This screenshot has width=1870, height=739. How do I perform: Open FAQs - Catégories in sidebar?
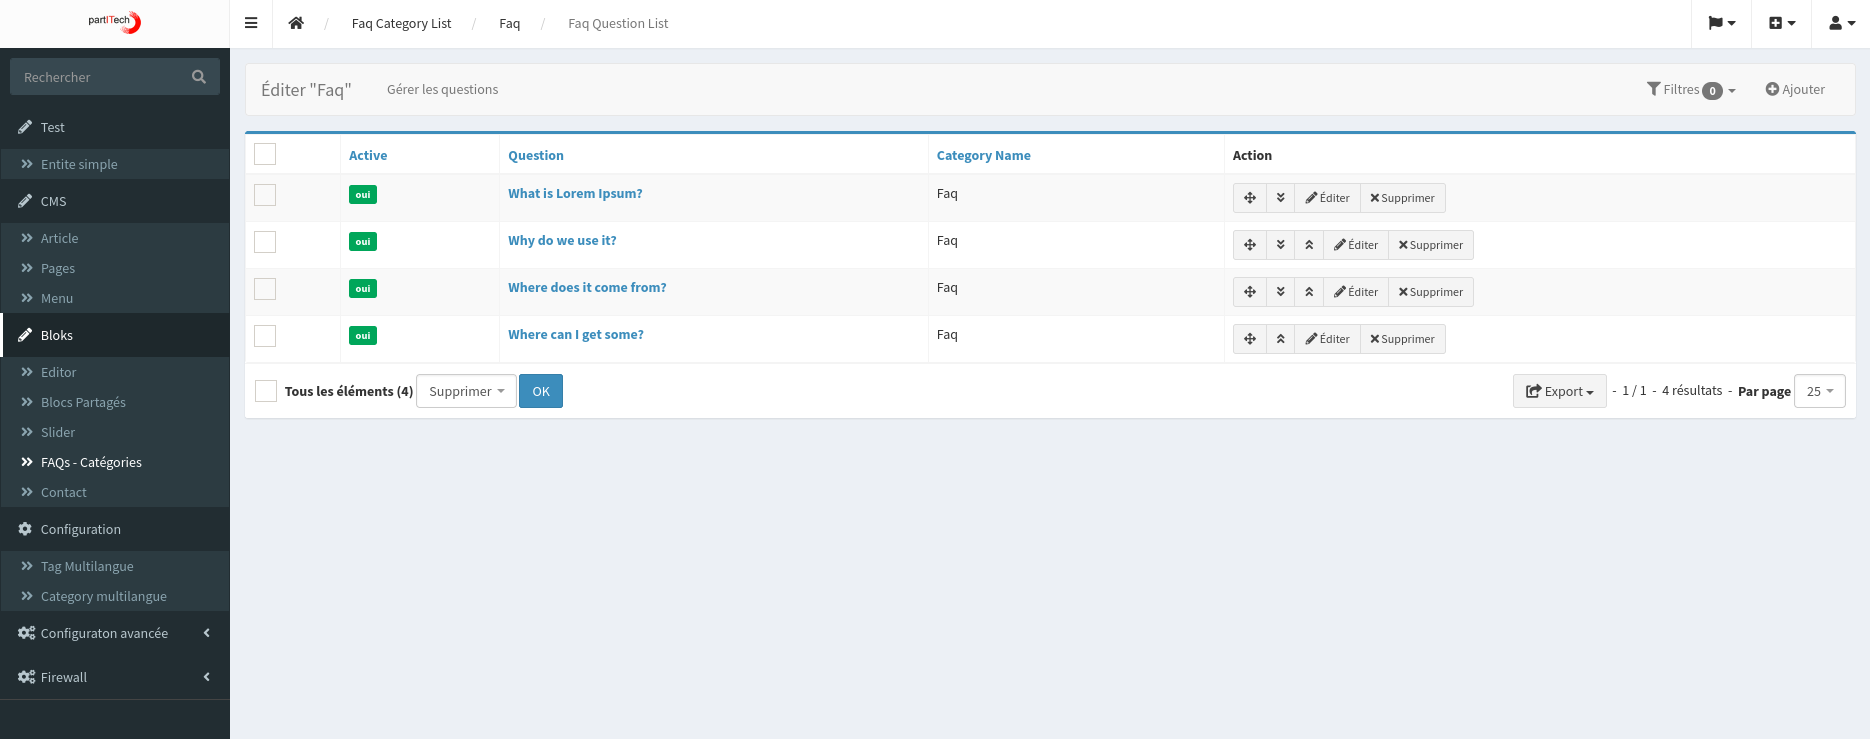pos(115,462)
